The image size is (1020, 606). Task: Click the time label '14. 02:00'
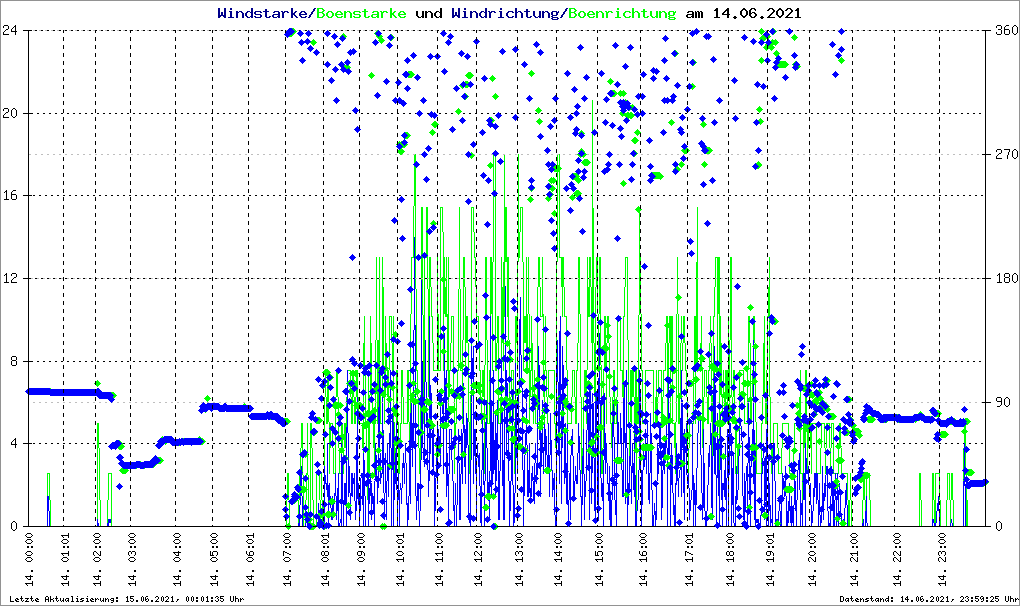(96, 559)
